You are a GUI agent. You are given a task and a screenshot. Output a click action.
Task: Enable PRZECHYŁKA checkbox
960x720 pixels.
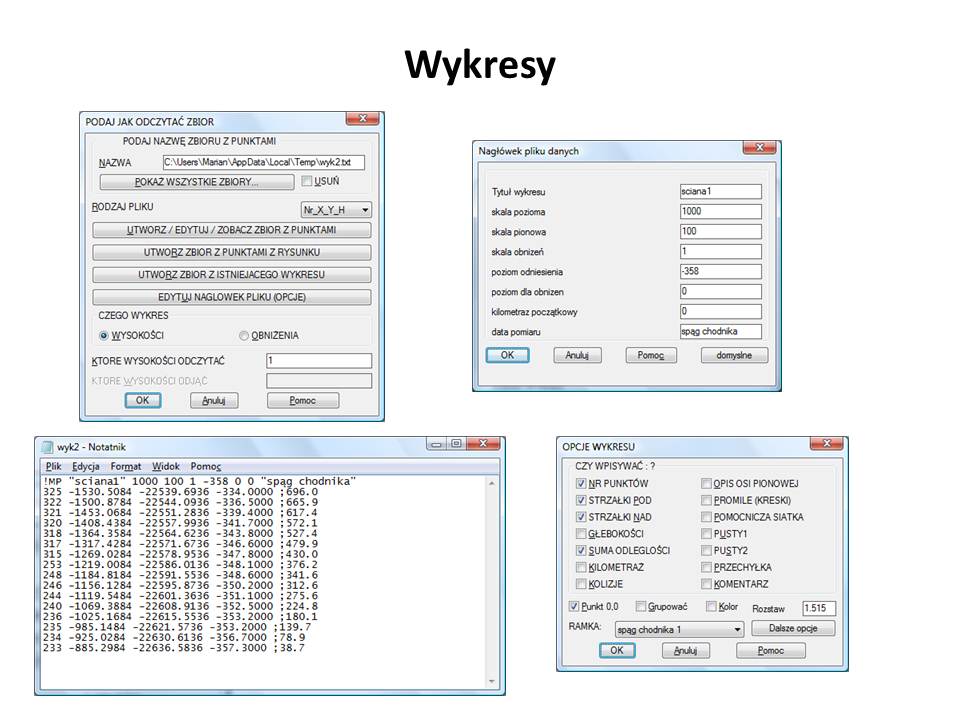click(706, 567)
